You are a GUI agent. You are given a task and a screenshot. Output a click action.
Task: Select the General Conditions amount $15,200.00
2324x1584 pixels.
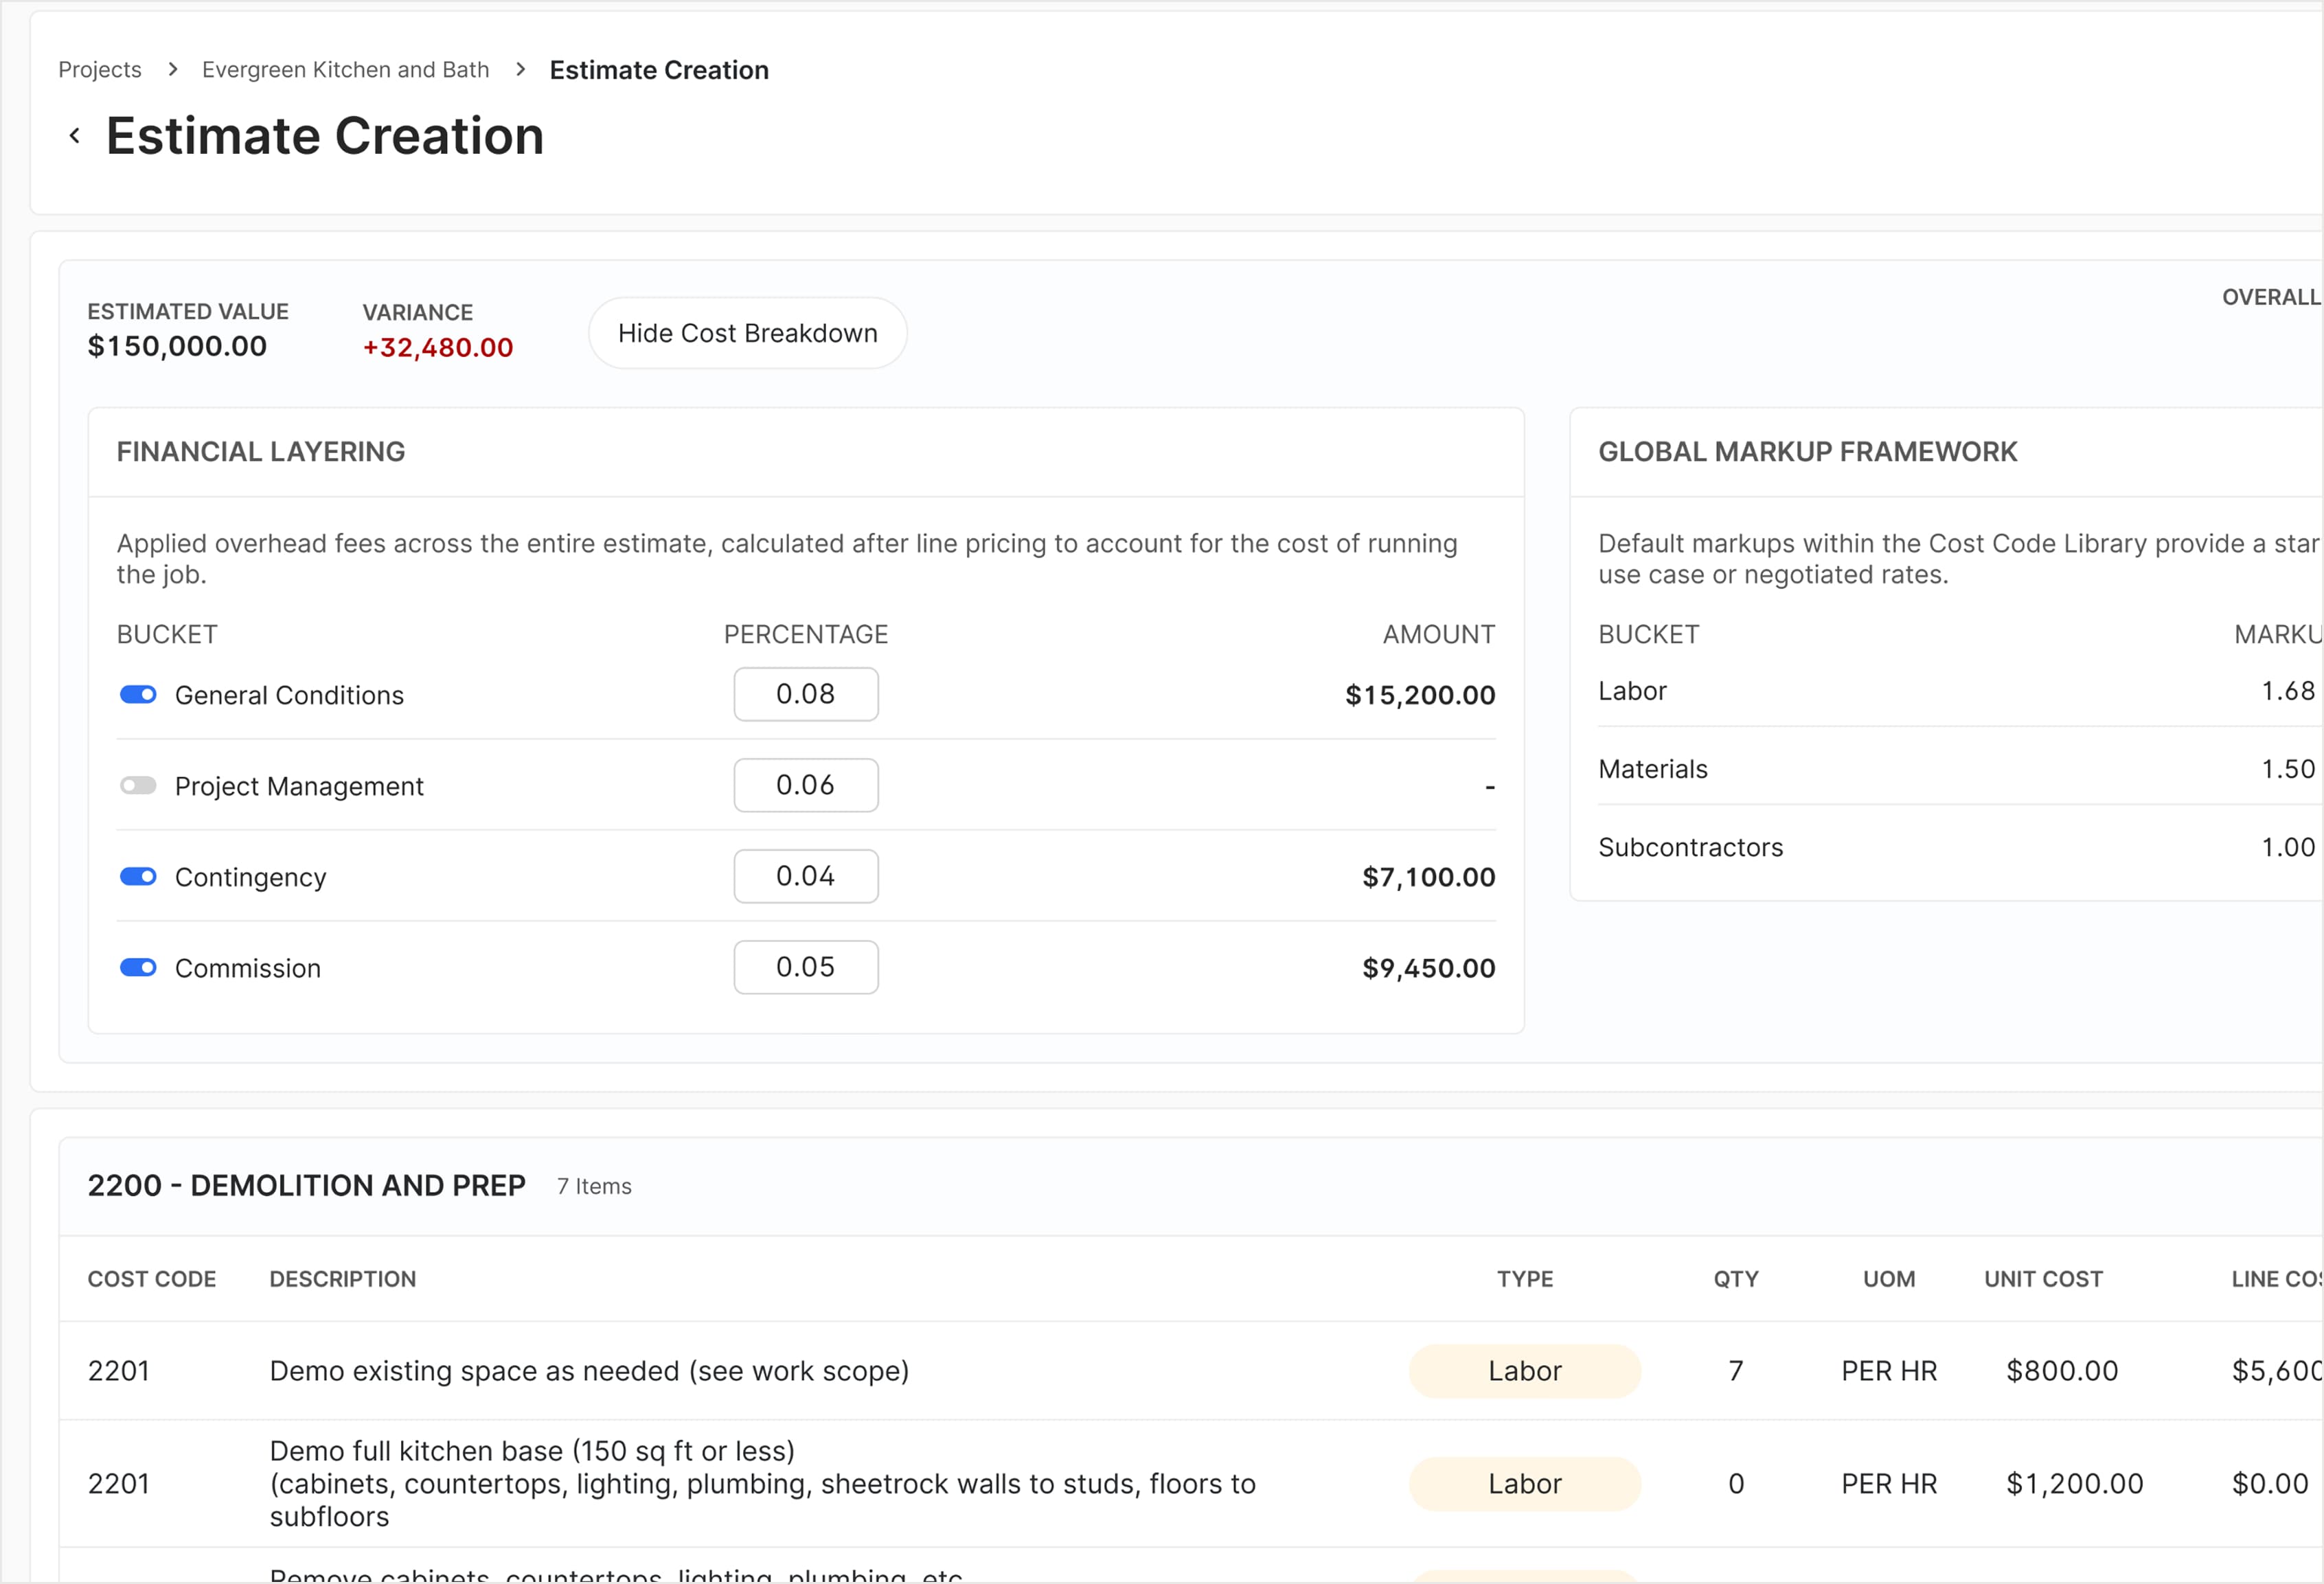[1420, 695]
